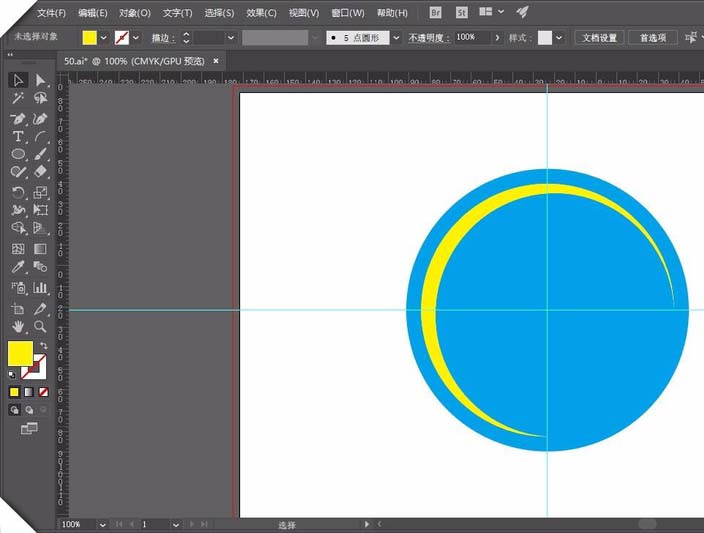Open the zoom level dropdown at bottom
This screenshot has width=704, height=533.
102,524
